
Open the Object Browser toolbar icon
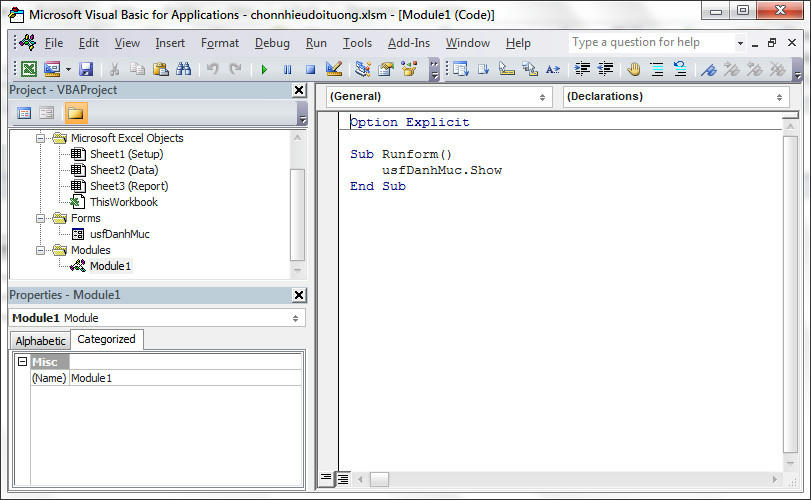coord(409,69)
